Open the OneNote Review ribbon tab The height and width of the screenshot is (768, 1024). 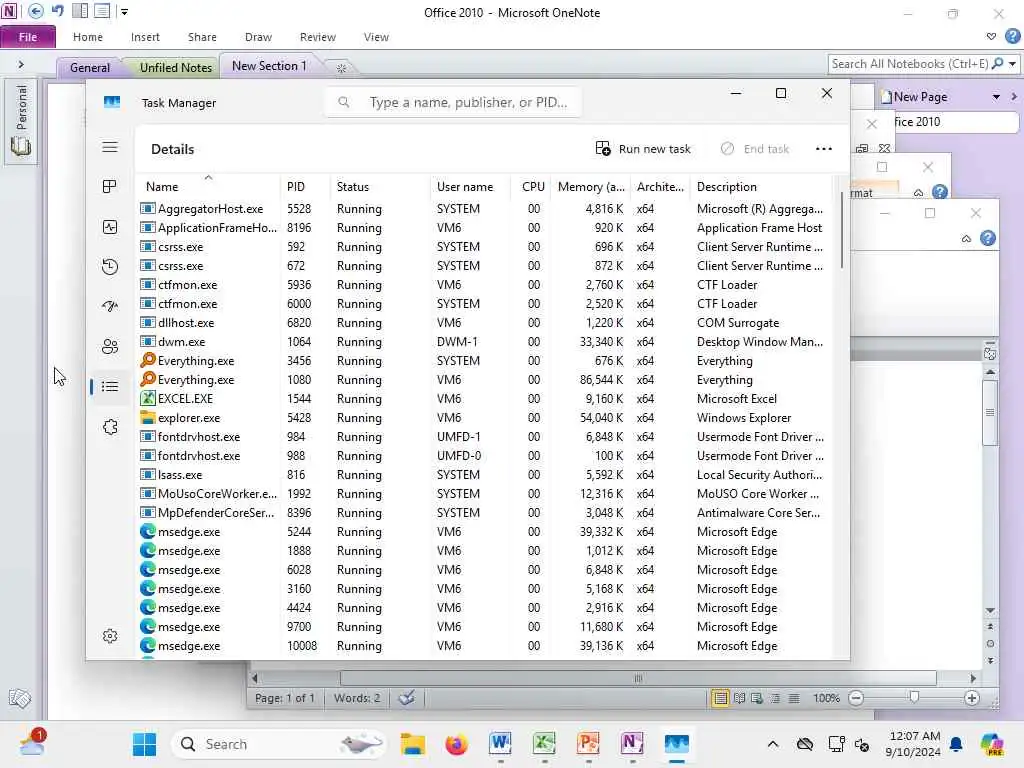point(317,37)
